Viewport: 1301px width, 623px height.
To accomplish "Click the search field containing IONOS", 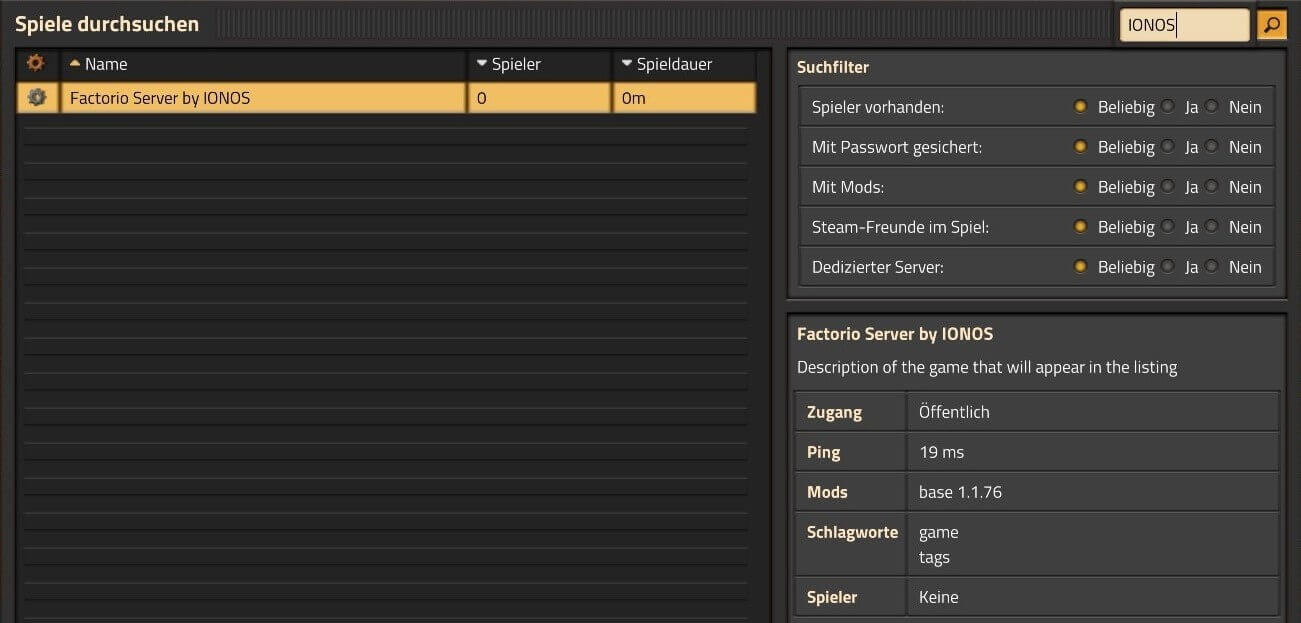I will coord(1185,25).
